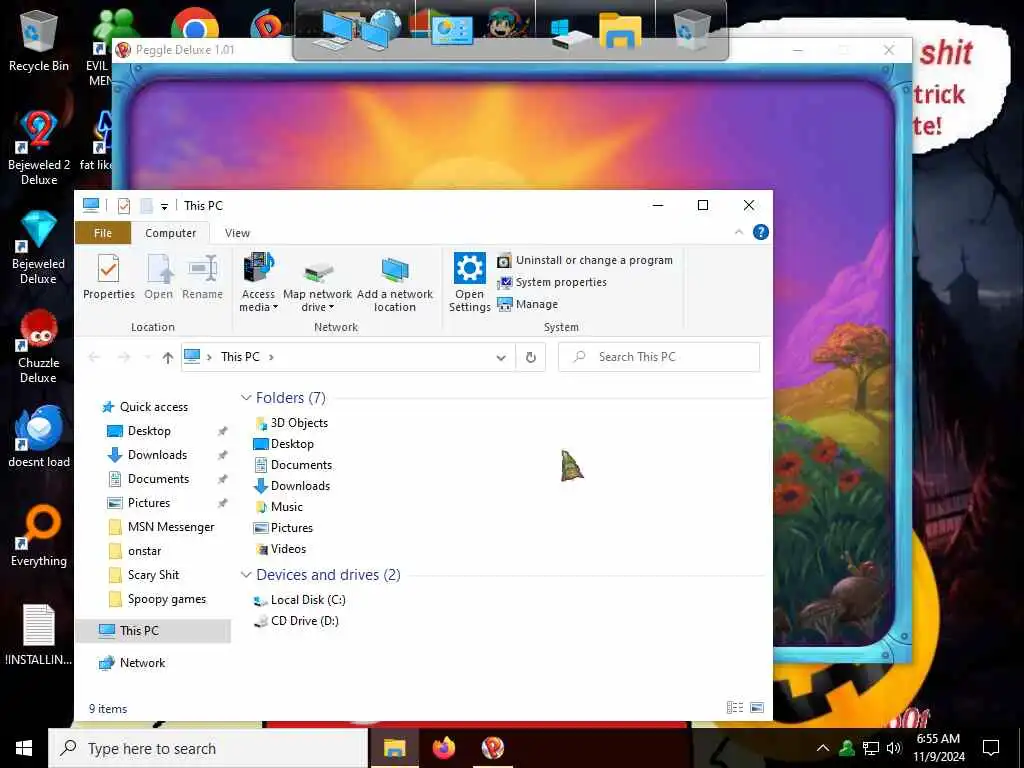Screen dimensions: 1024x768
Task: Click quick access toolbar Properties checkmark icon
Action: point(123,206)
